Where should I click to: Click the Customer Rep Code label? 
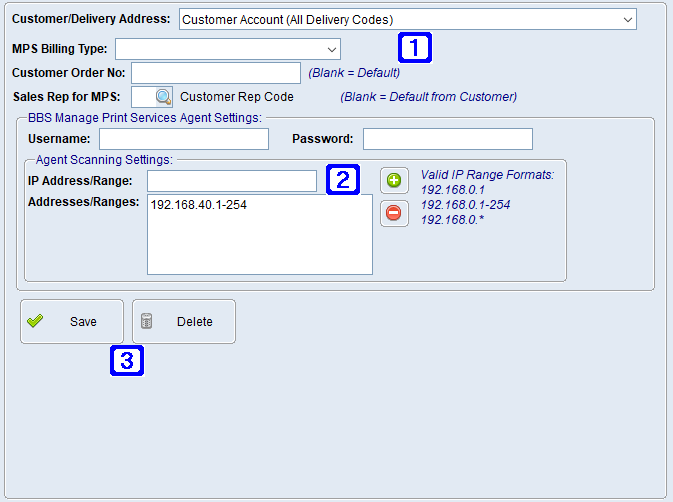[237, 97]
